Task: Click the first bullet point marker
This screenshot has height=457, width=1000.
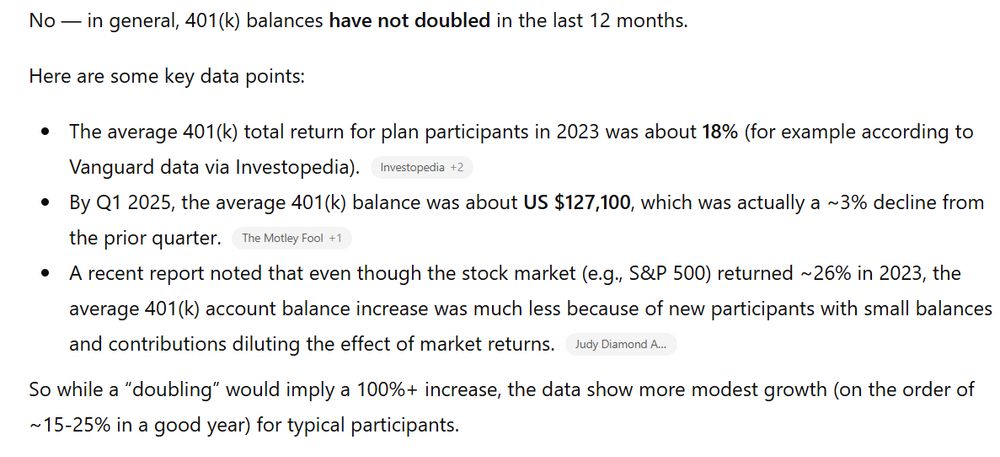Action: click(45, 133)
